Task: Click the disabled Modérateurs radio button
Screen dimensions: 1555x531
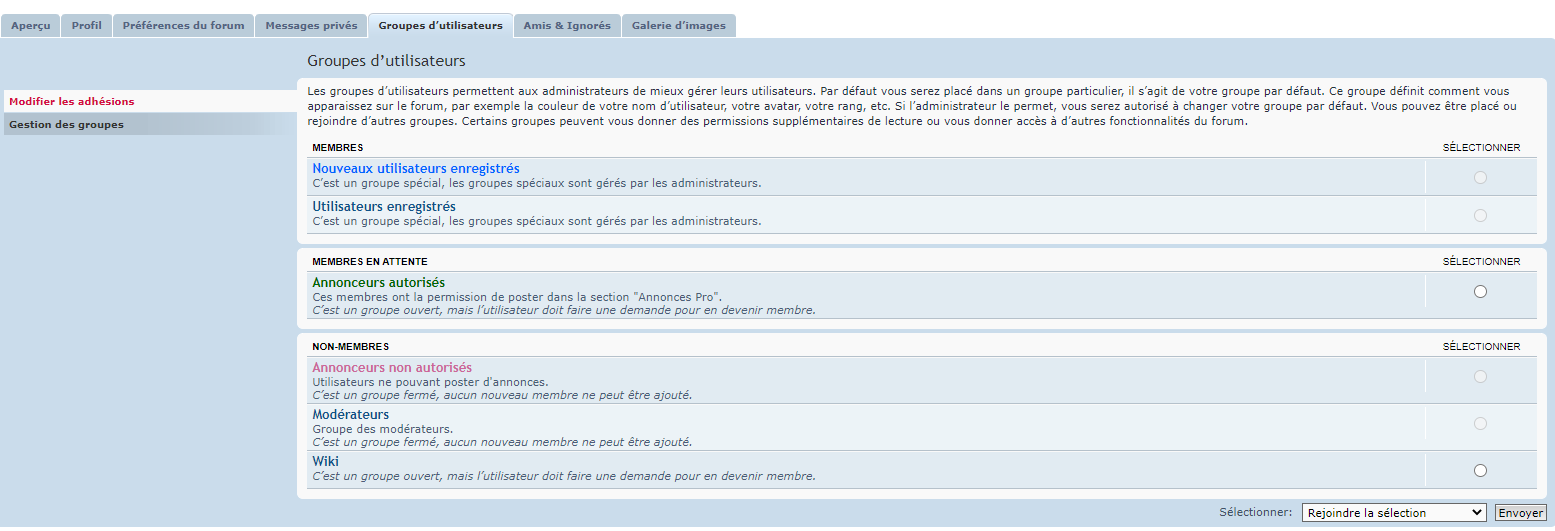Action: click(x=1480, y=424)
